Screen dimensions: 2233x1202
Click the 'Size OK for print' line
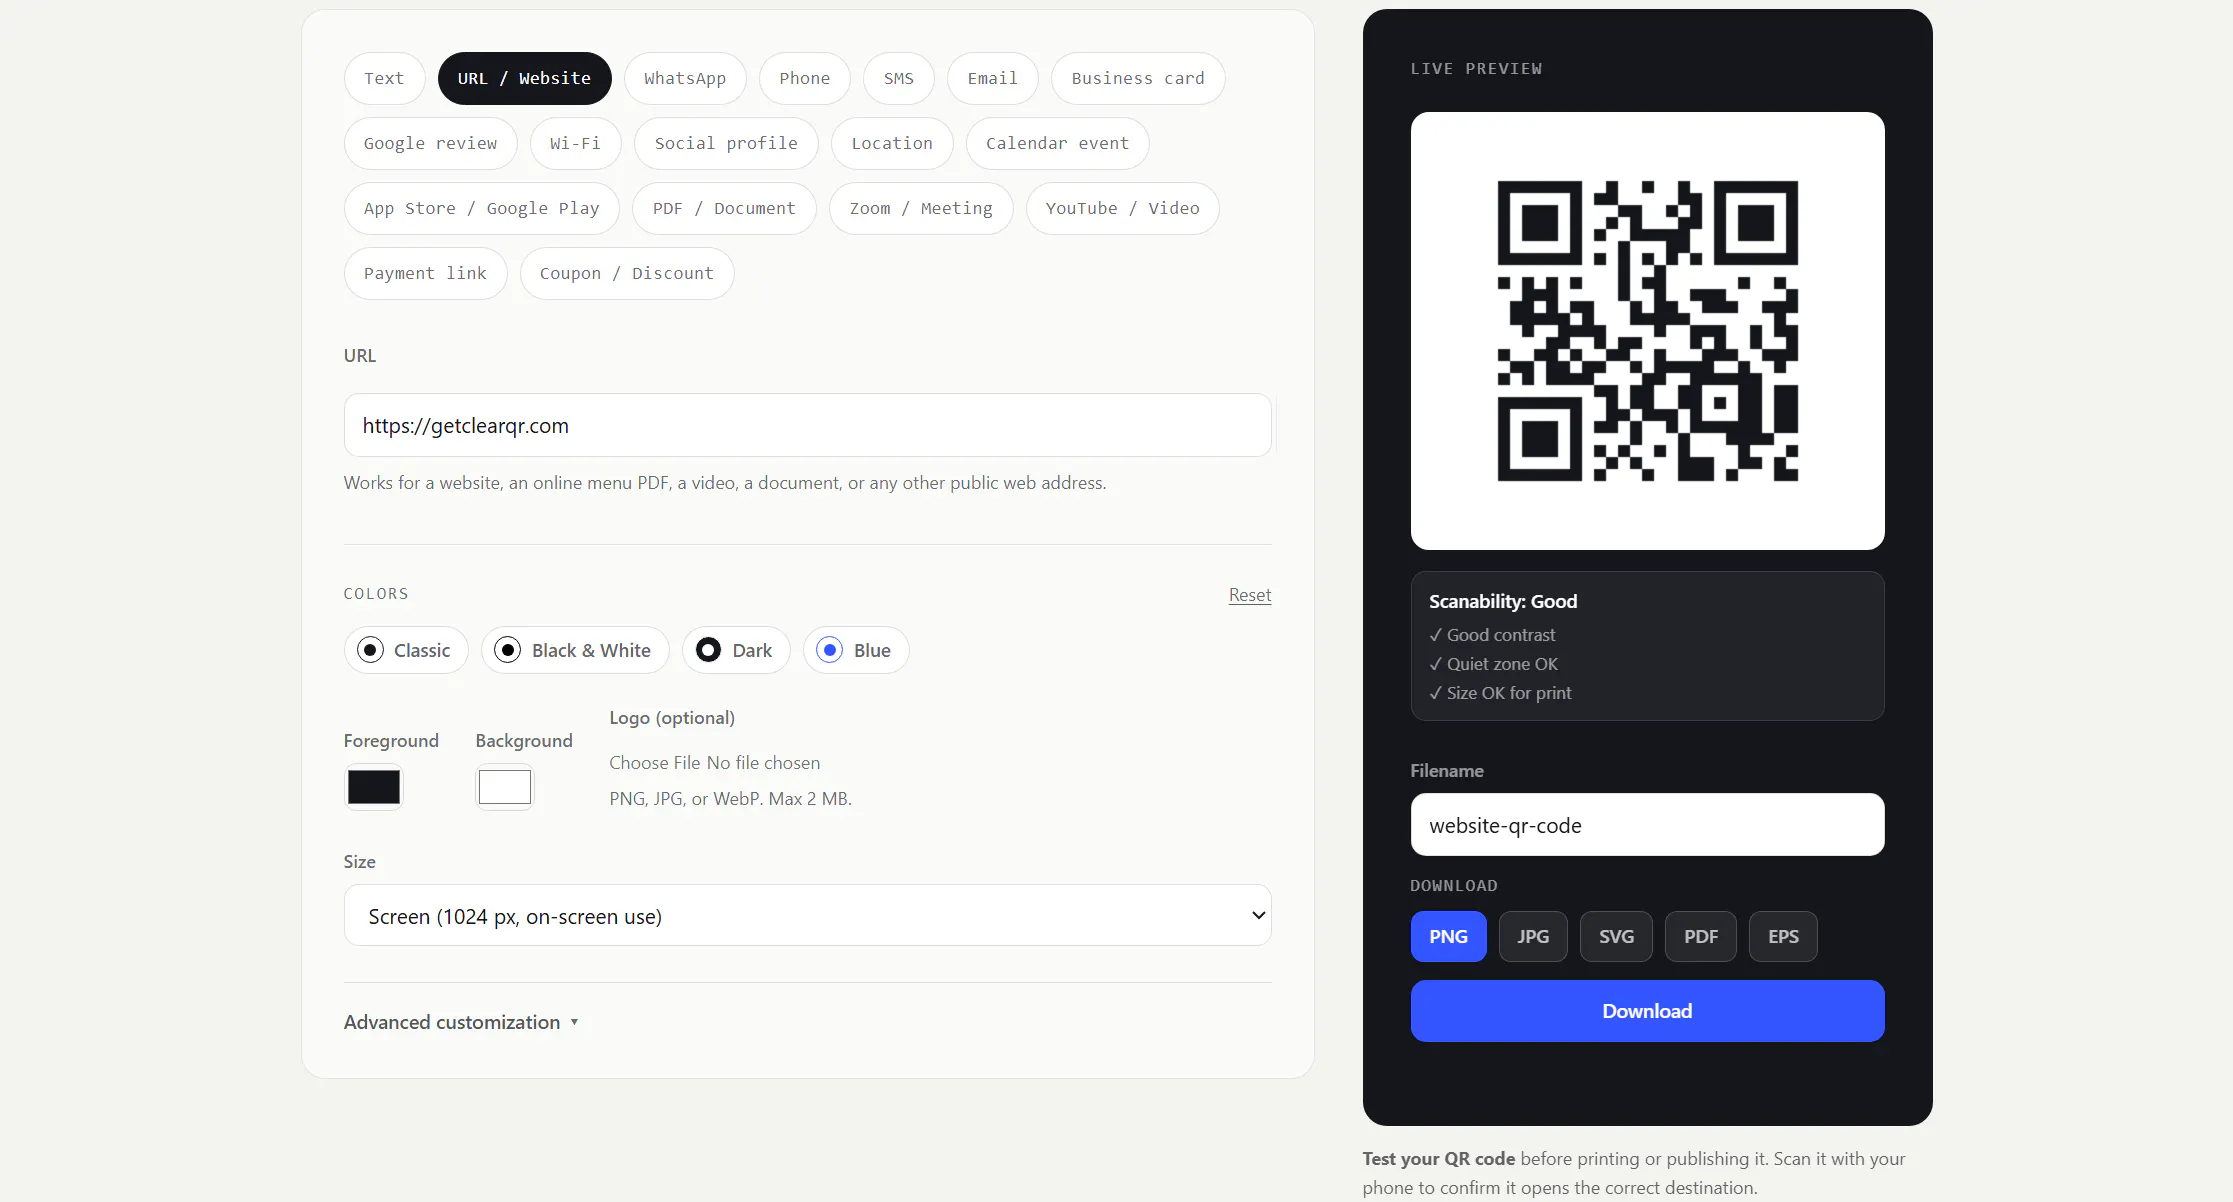[x=1500, y=693]
